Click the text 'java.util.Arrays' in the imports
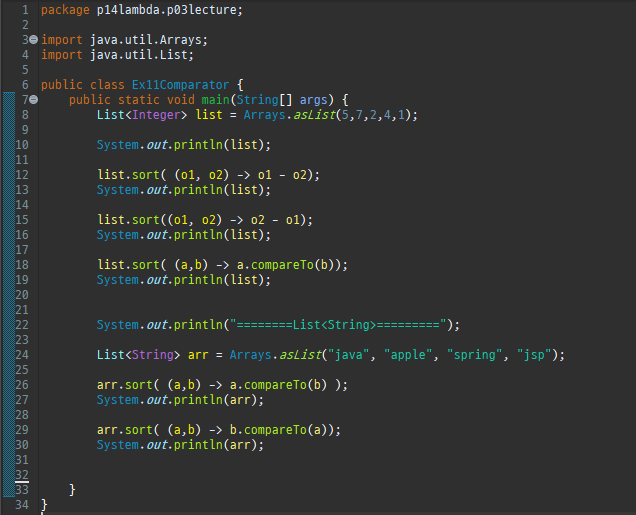The height and width of the screenshot is (515, 636). click(146, 40)
